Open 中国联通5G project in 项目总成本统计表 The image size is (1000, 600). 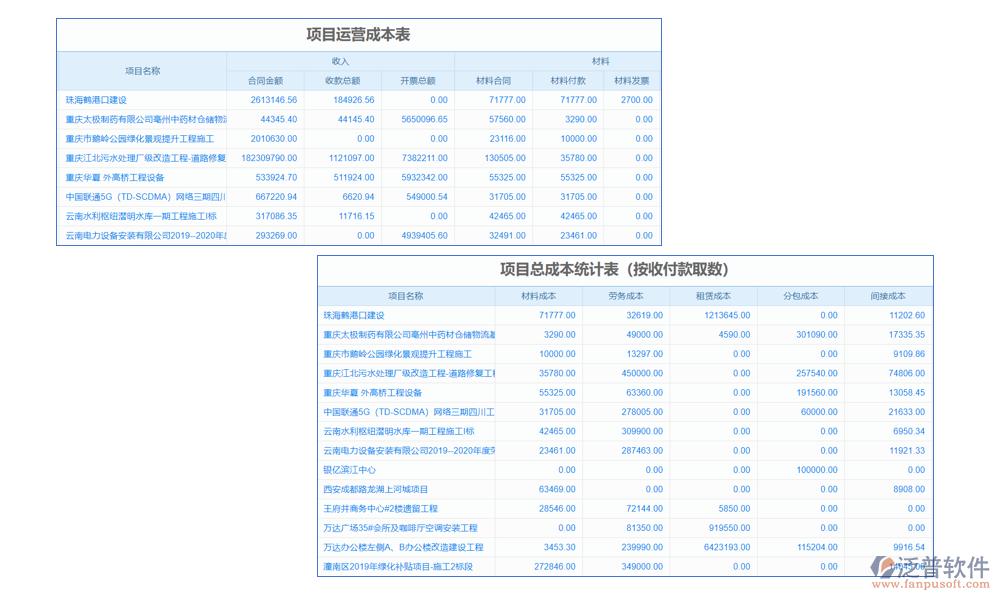pos(409,412)
